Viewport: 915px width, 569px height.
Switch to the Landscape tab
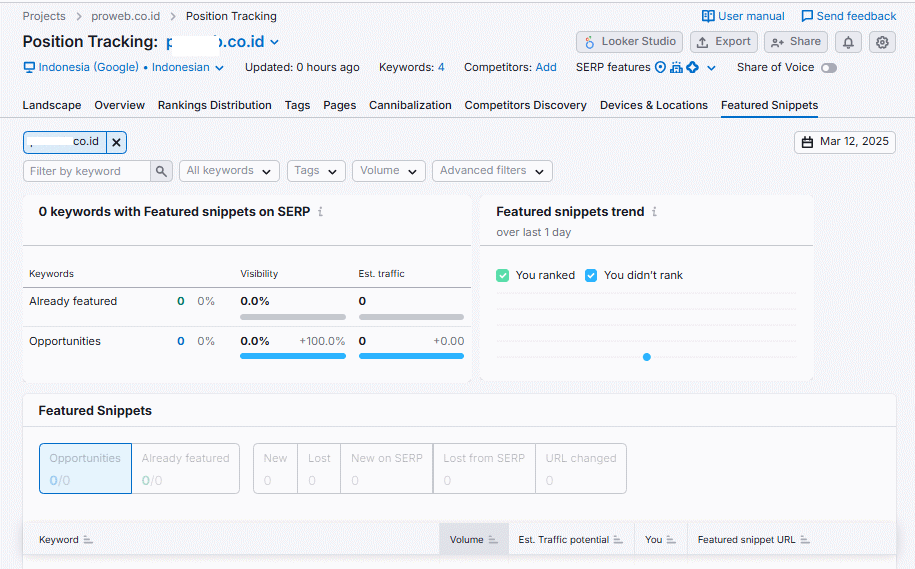(x=52, y=105)
